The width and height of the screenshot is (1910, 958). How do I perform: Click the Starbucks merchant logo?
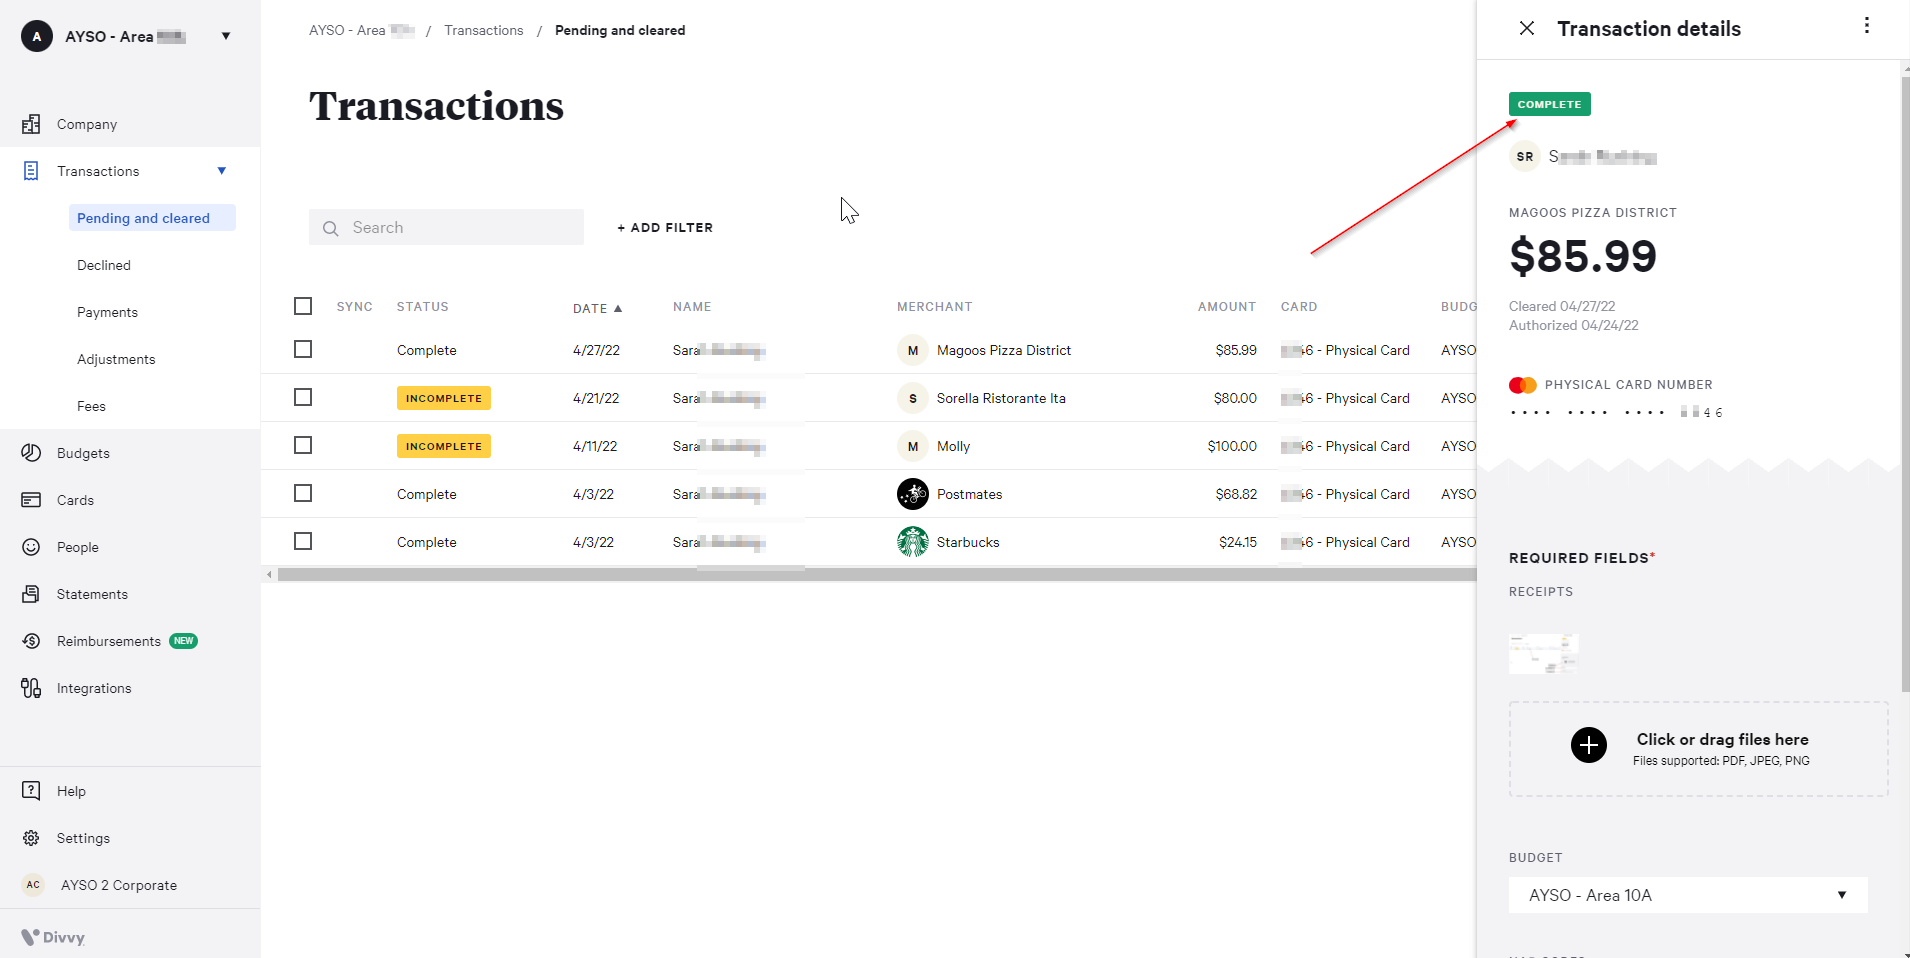coord(912,542)
